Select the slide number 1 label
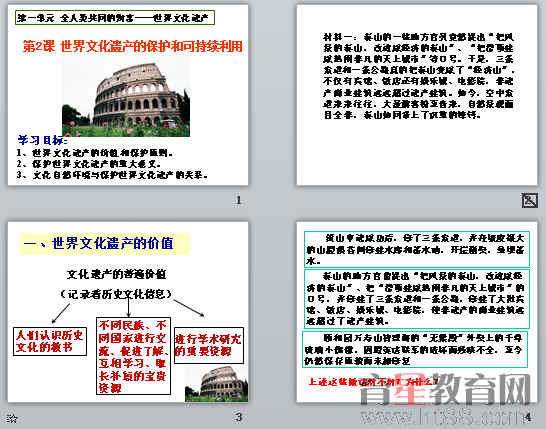546x429 pixels. (x=239, y=200)
